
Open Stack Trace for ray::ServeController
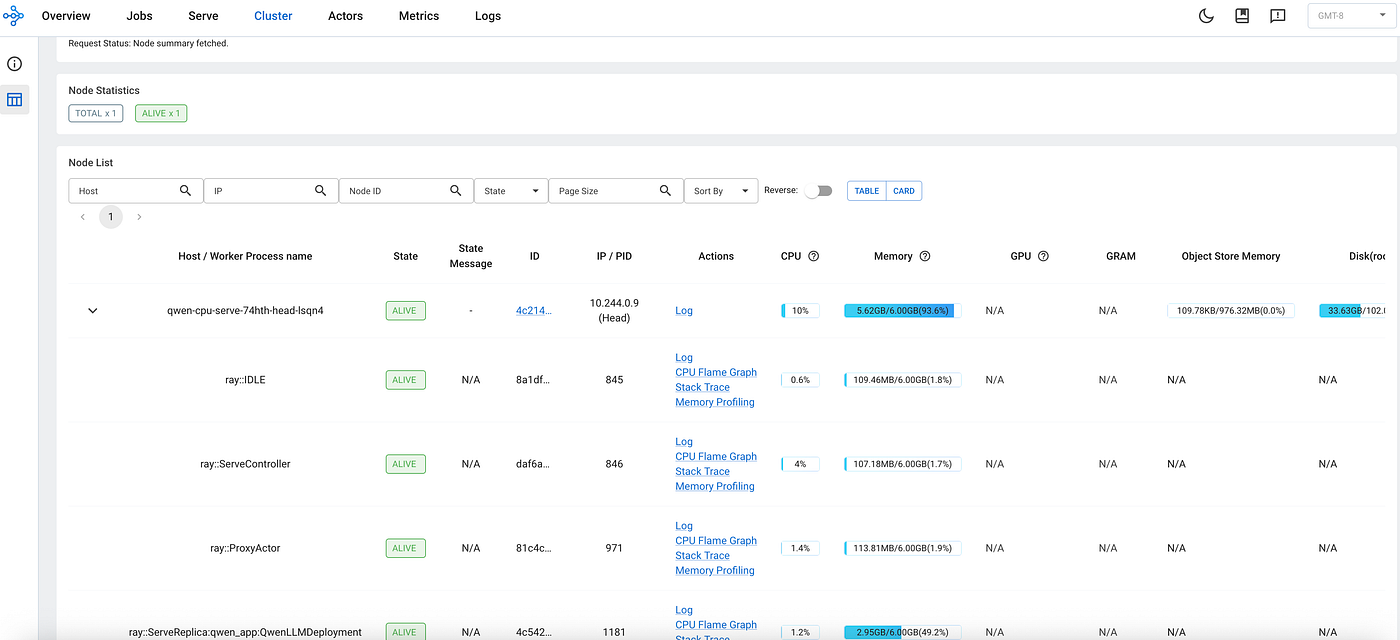pos(702,471)
